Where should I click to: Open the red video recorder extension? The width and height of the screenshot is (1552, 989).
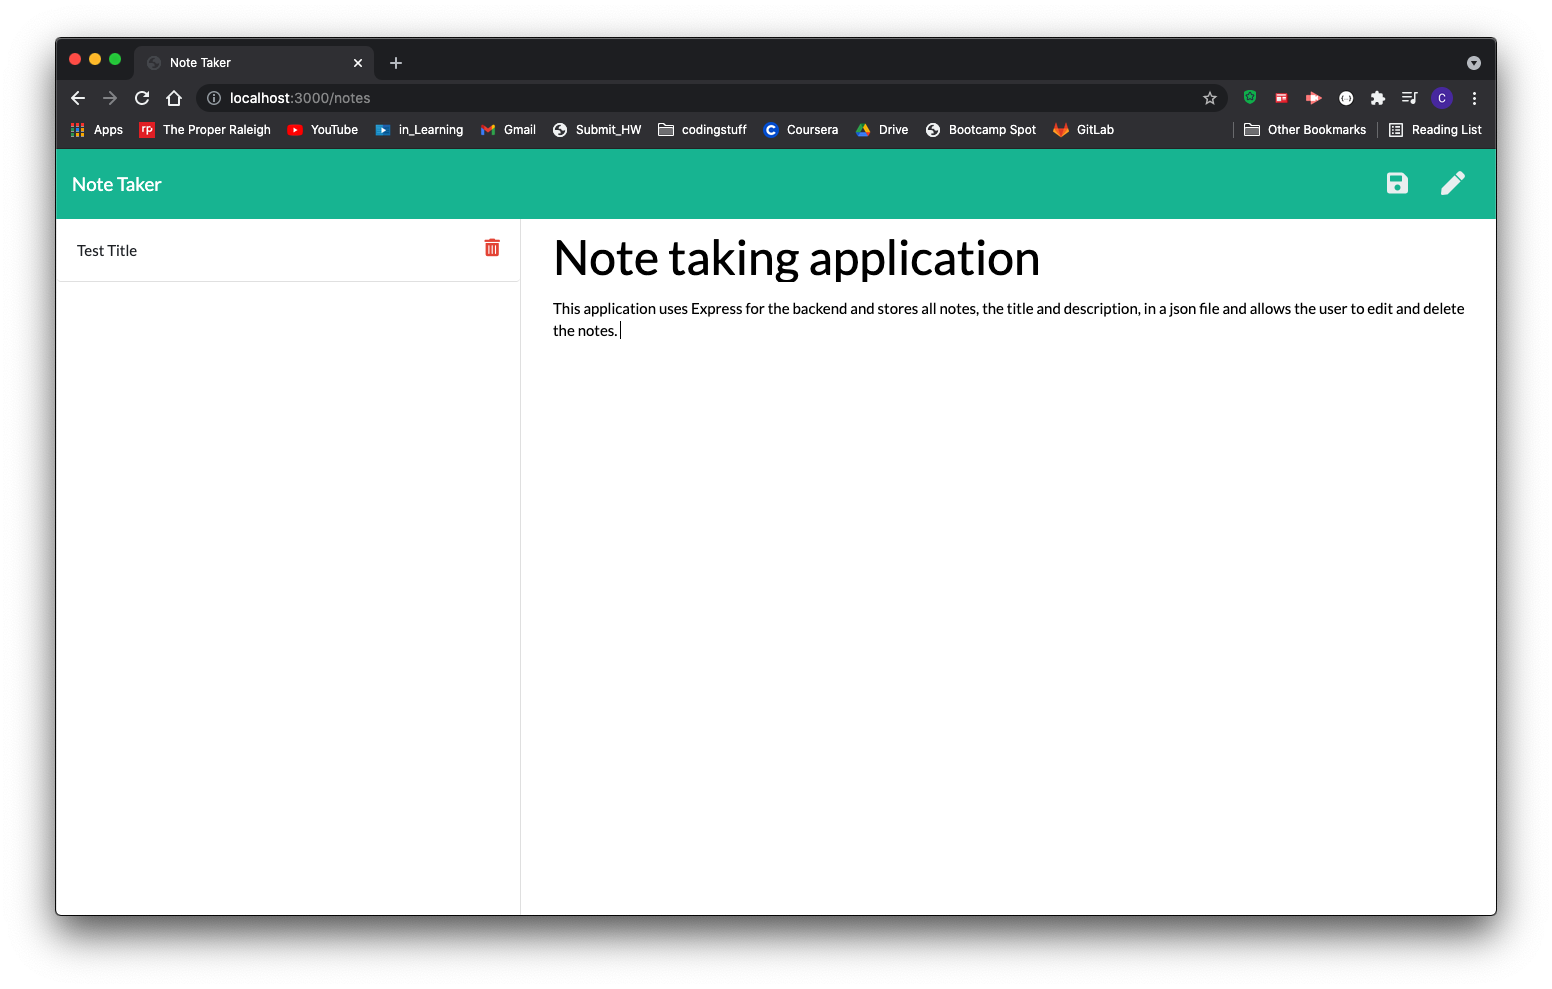(1313, 98)
